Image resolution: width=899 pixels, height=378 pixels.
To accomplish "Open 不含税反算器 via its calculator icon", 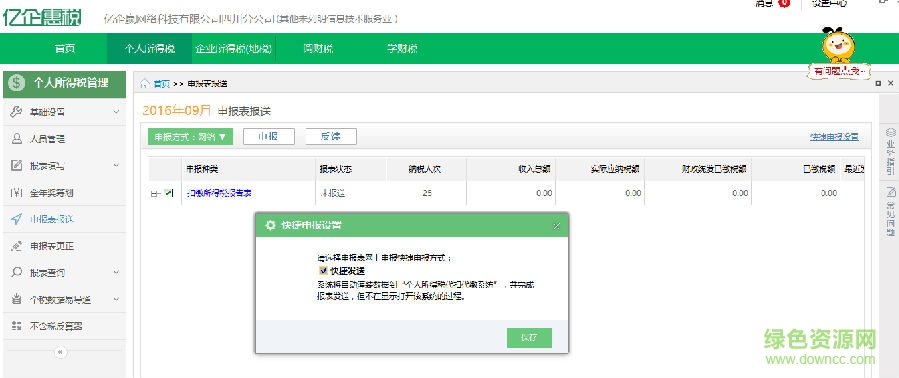I will pyautogui.click(x=17, y=326).
